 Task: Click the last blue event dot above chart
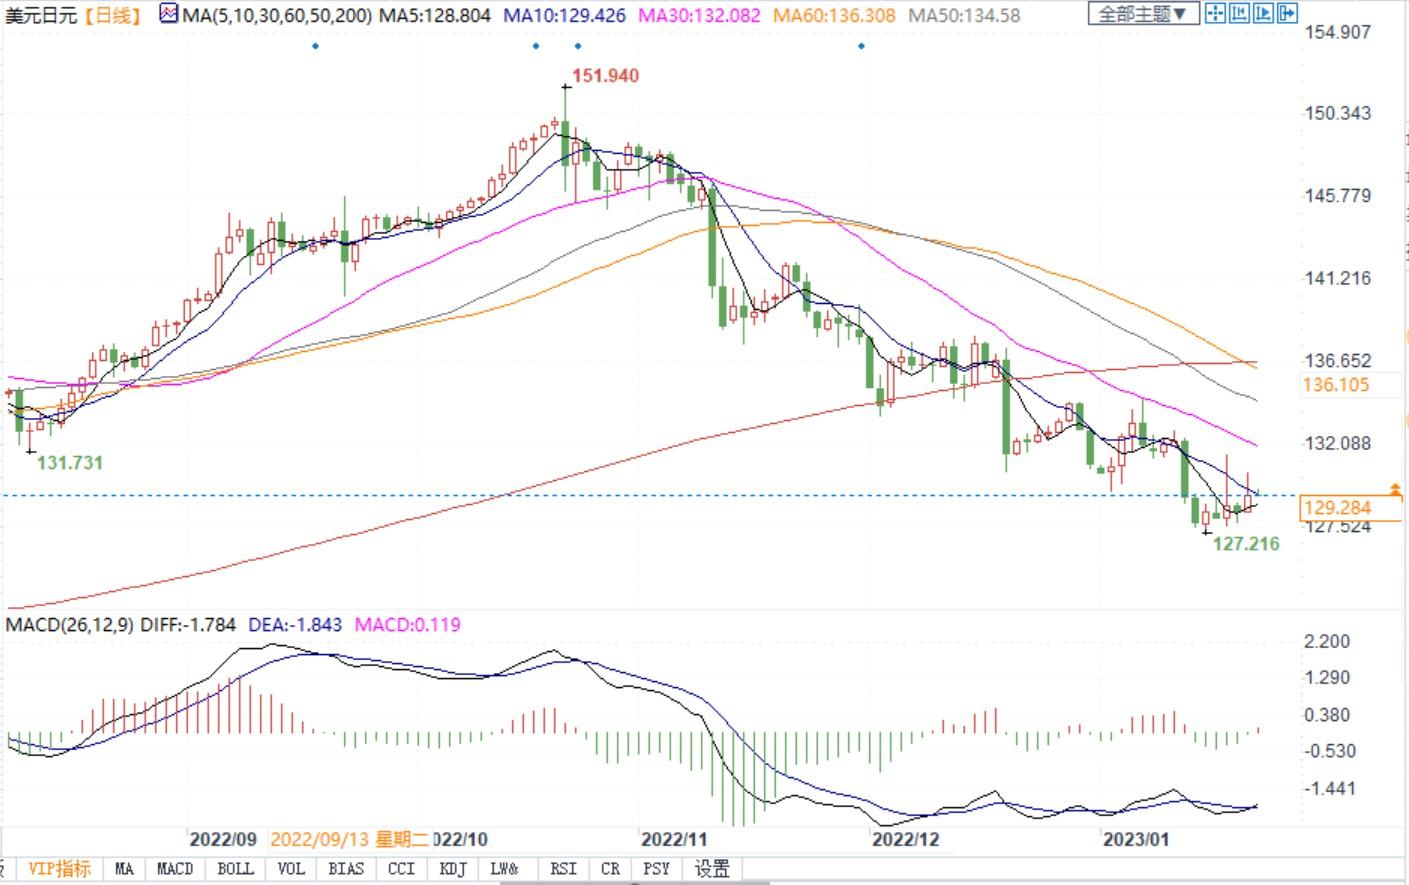pyautogui.click(x=861, y=46)
